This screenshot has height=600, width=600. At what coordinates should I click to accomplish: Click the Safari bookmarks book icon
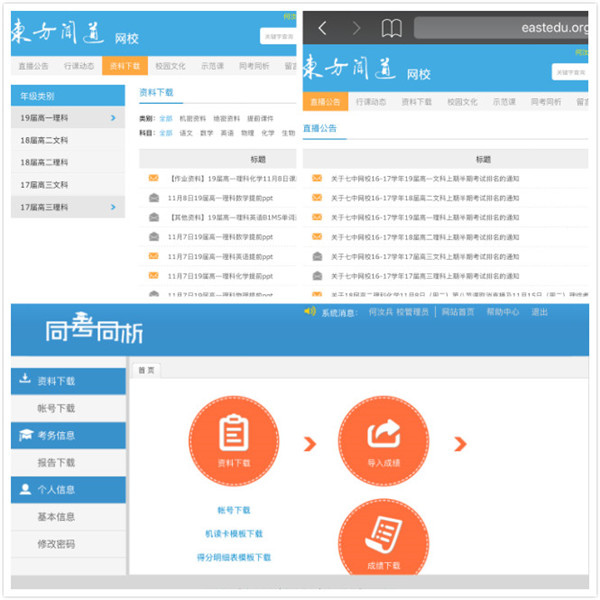(x=392, y=27)
